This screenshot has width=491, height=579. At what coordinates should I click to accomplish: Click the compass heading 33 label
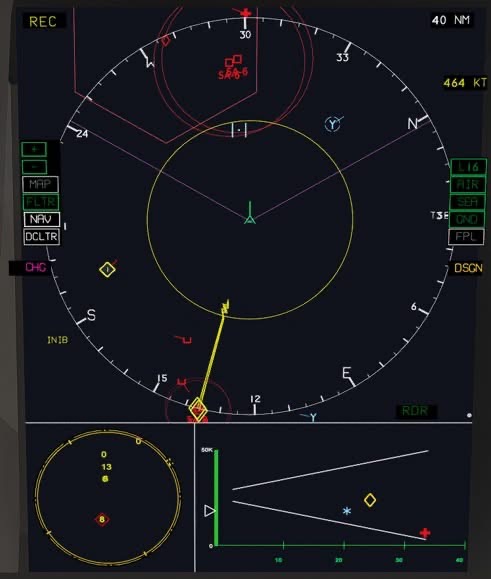[343, 58]
